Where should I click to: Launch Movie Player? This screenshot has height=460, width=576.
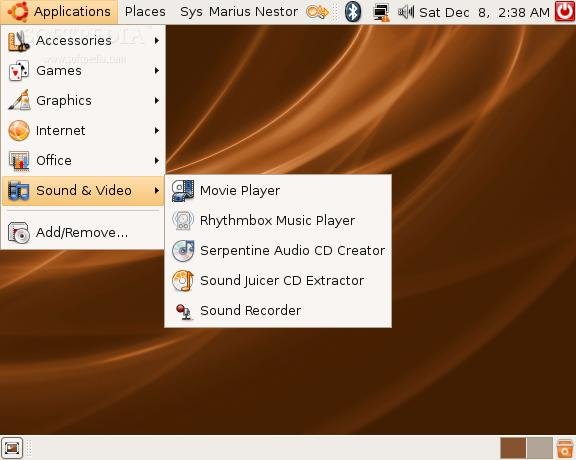(x=278, y=191)
